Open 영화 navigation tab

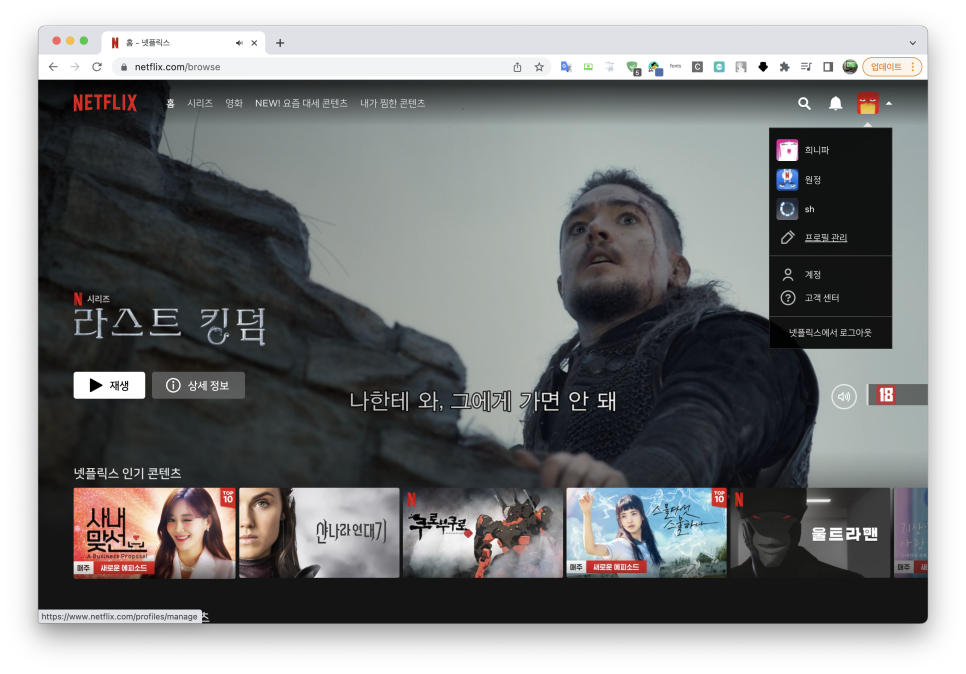click(233, 104)
